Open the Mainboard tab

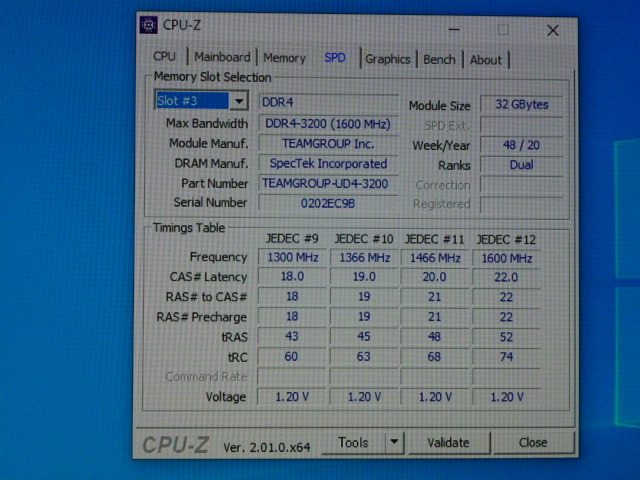(222, 57)
